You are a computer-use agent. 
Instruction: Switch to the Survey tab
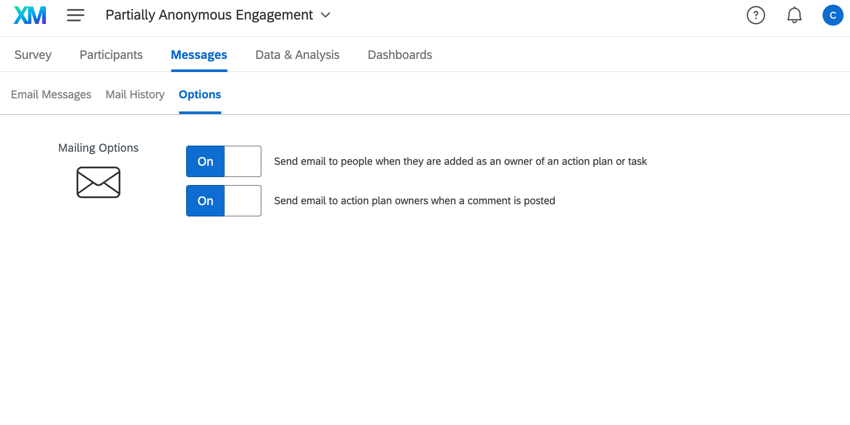pos(33,55)
